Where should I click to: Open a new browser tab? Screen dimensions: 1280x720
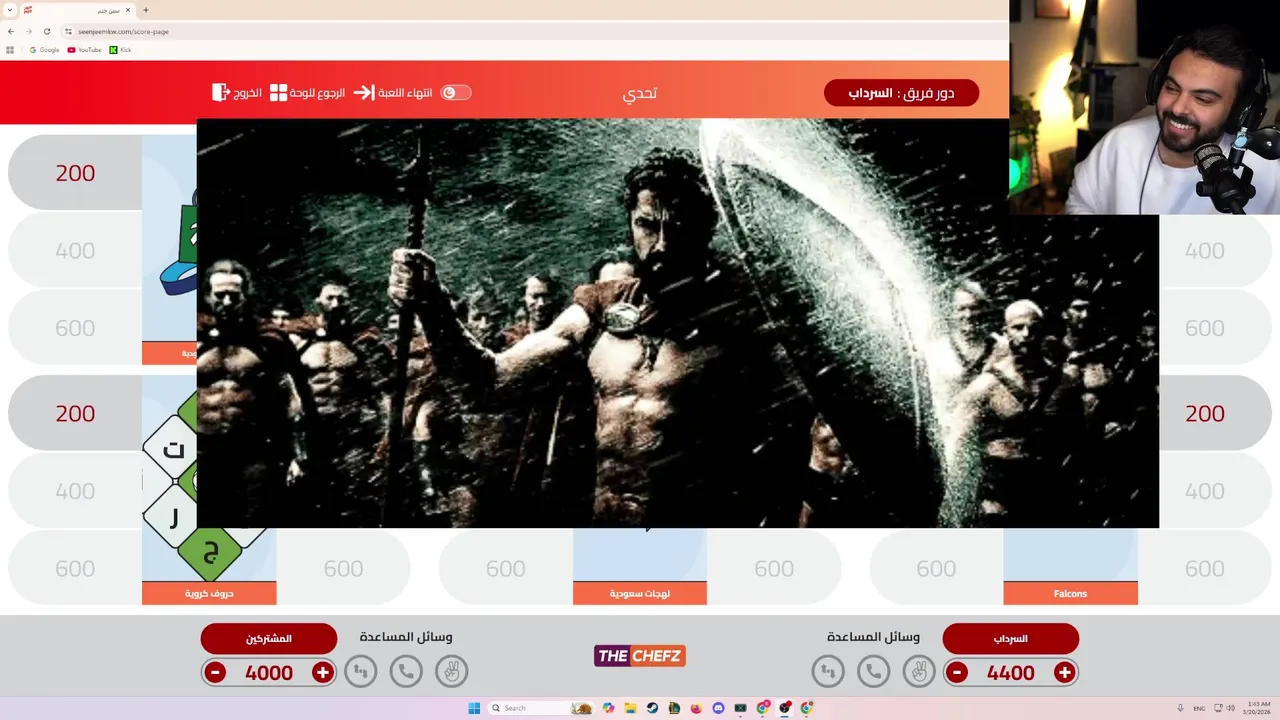coord(145,10)
